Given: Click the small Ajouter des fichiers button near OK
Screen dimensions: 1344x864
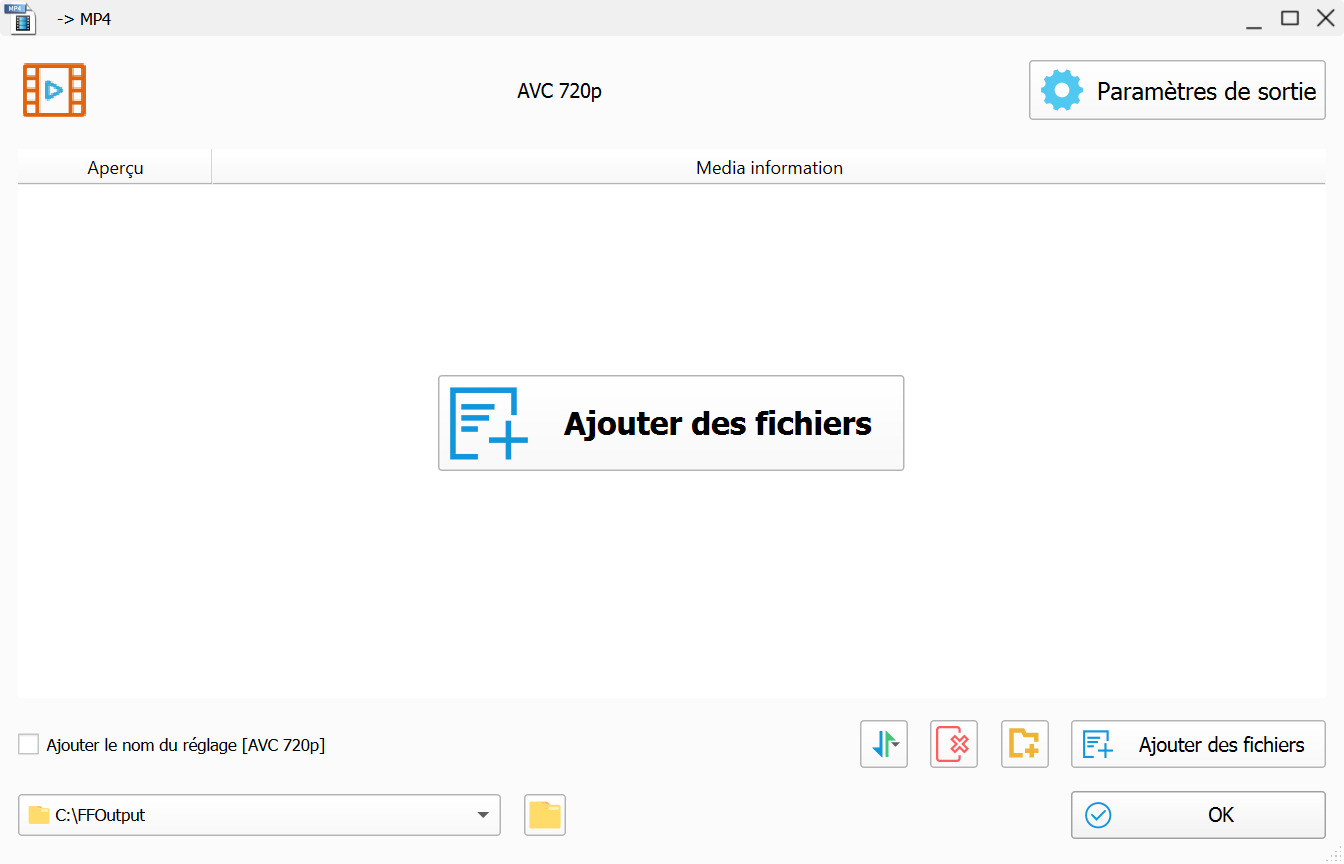Looking at the screenshot, I should coord(1198,744).
